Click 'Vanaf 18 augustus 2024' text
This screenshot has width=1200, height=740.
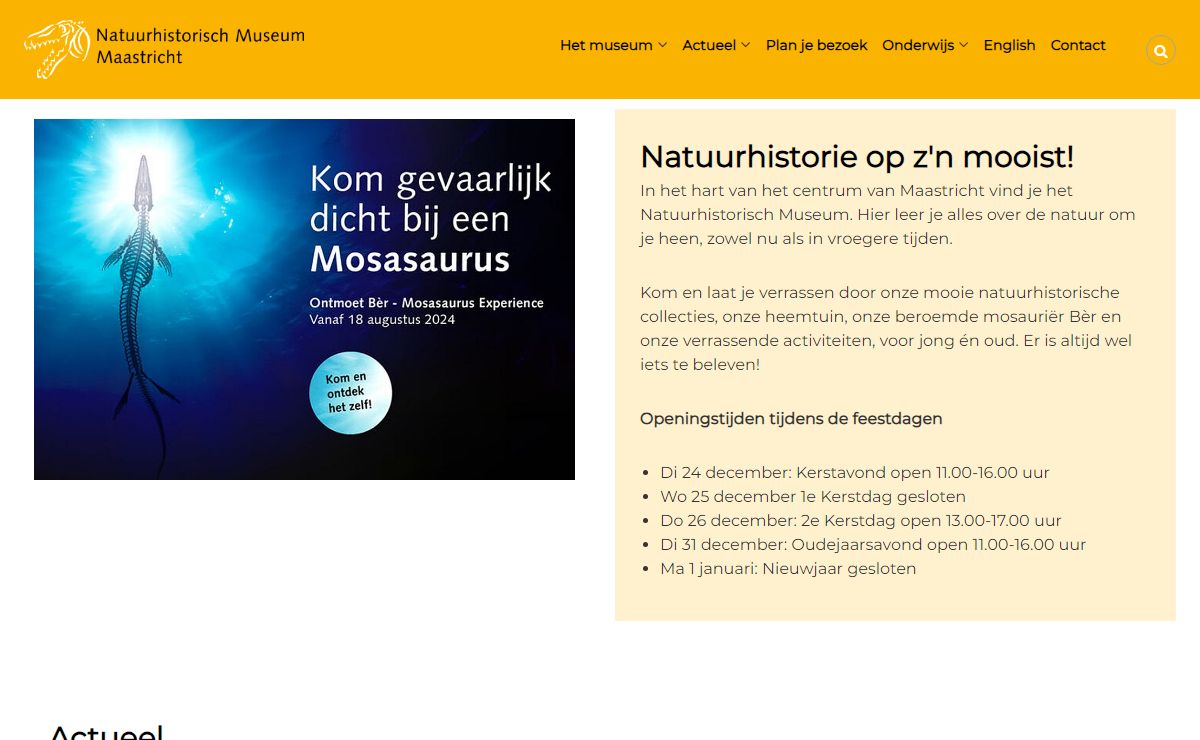[x=382, y=320]
